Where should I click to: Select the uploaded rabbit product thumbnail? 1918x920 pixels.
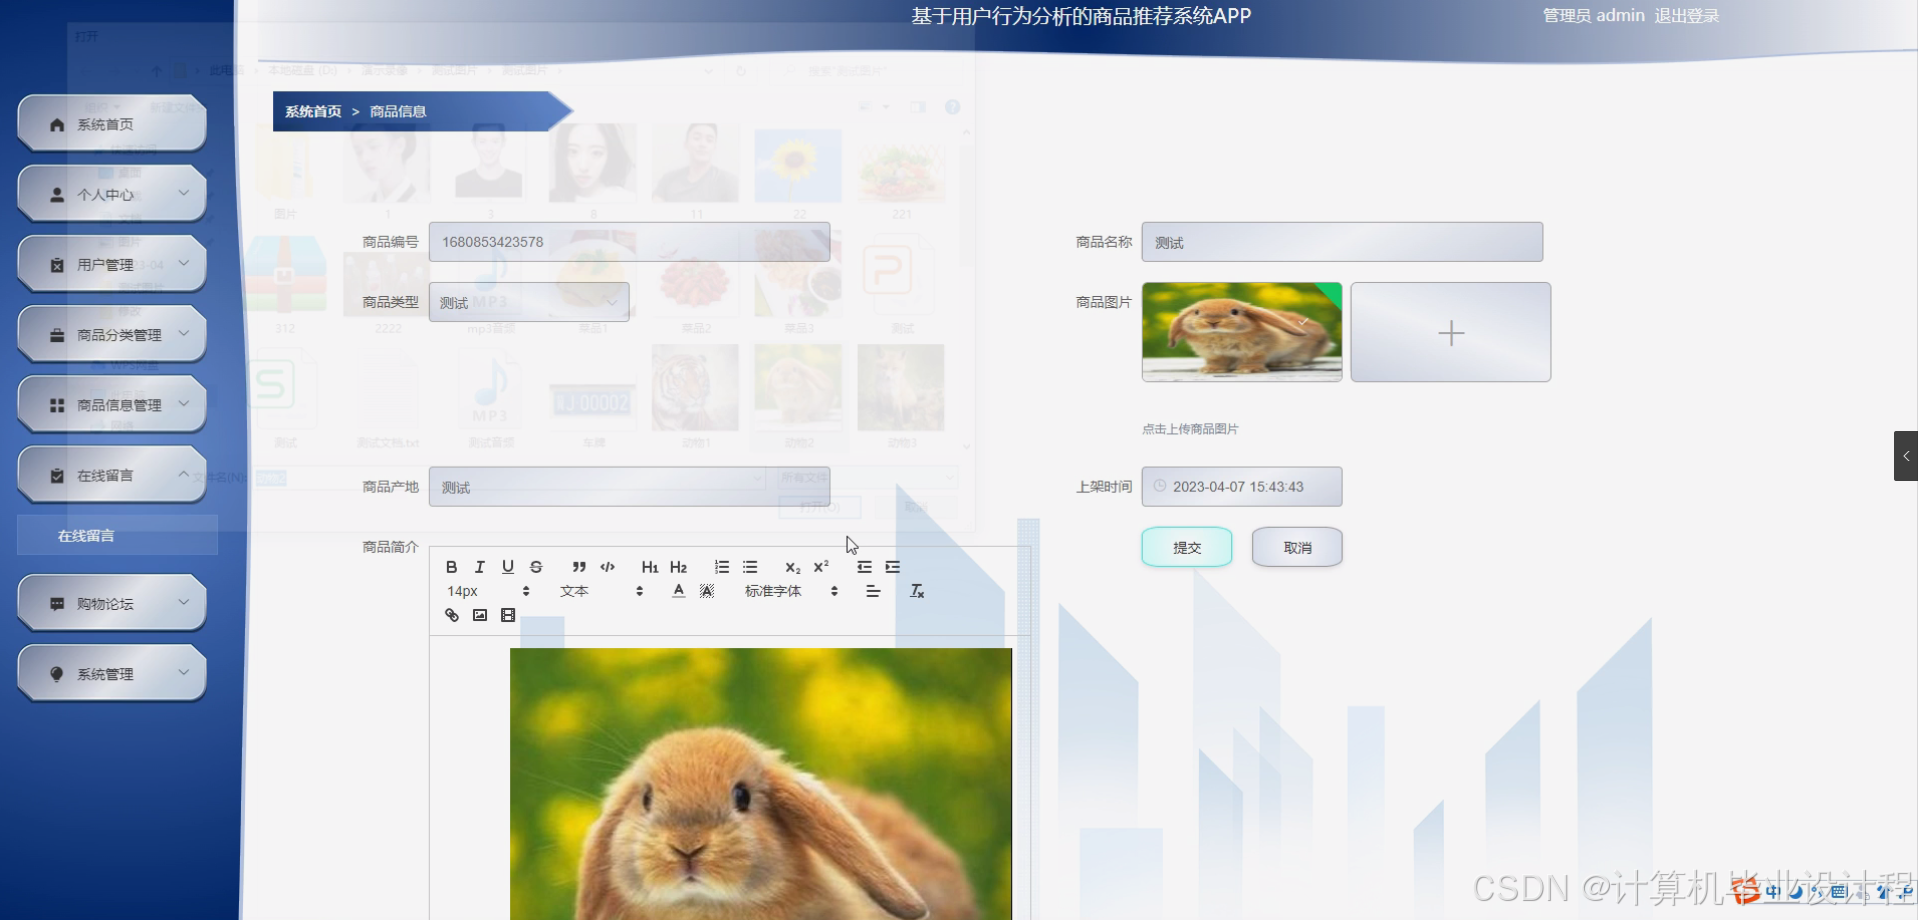[x=1242, y=332]
